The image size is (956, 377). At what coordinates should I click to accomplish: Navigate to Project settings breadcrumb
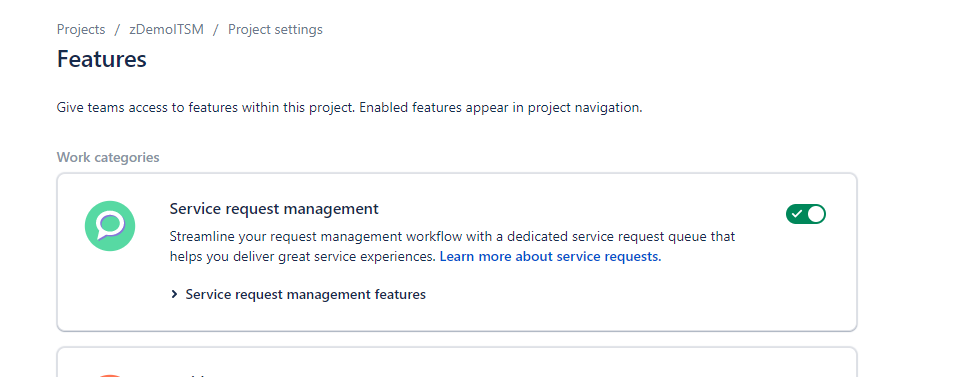tap(276, 29)
